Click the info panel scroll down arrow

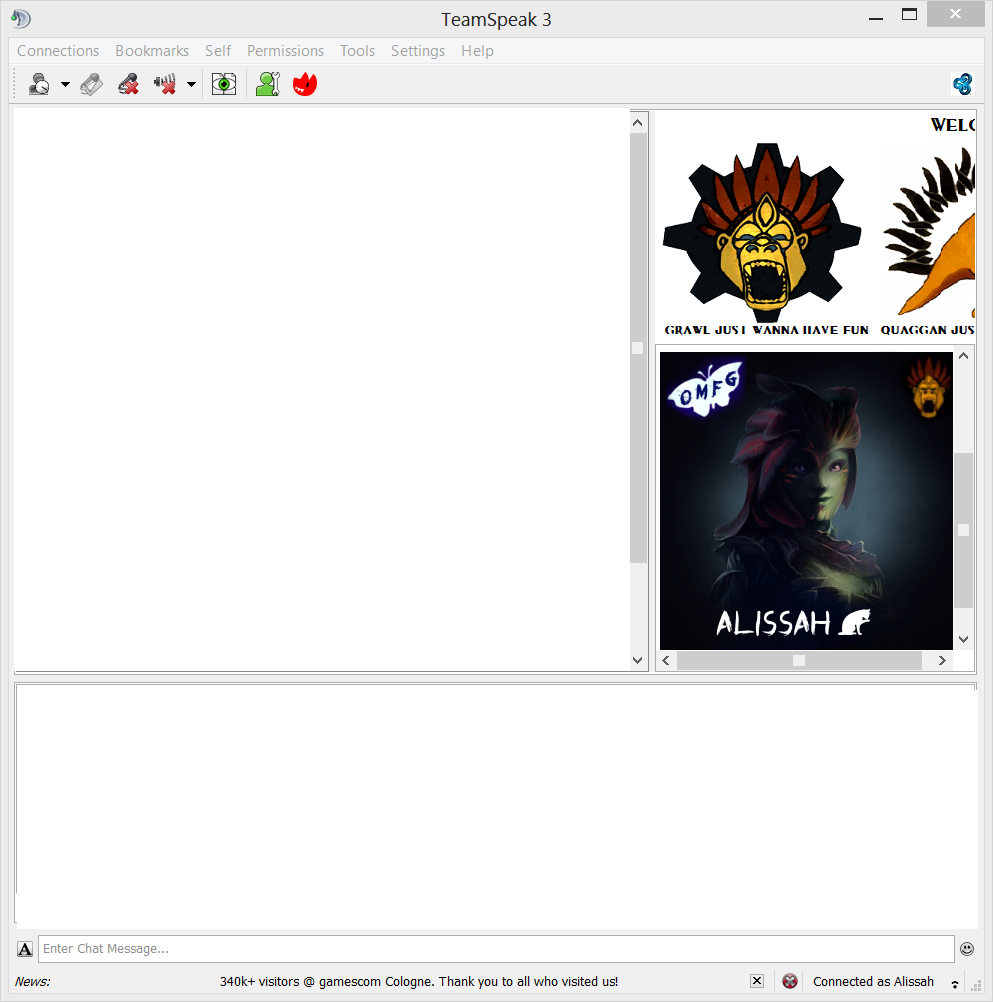point(964,639)
